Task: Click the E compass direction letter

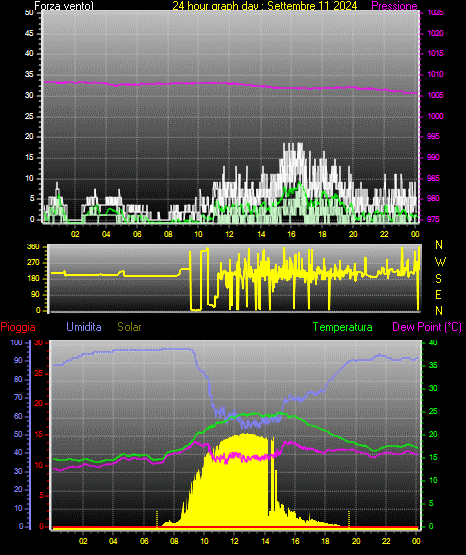Action: pos(438,295)
